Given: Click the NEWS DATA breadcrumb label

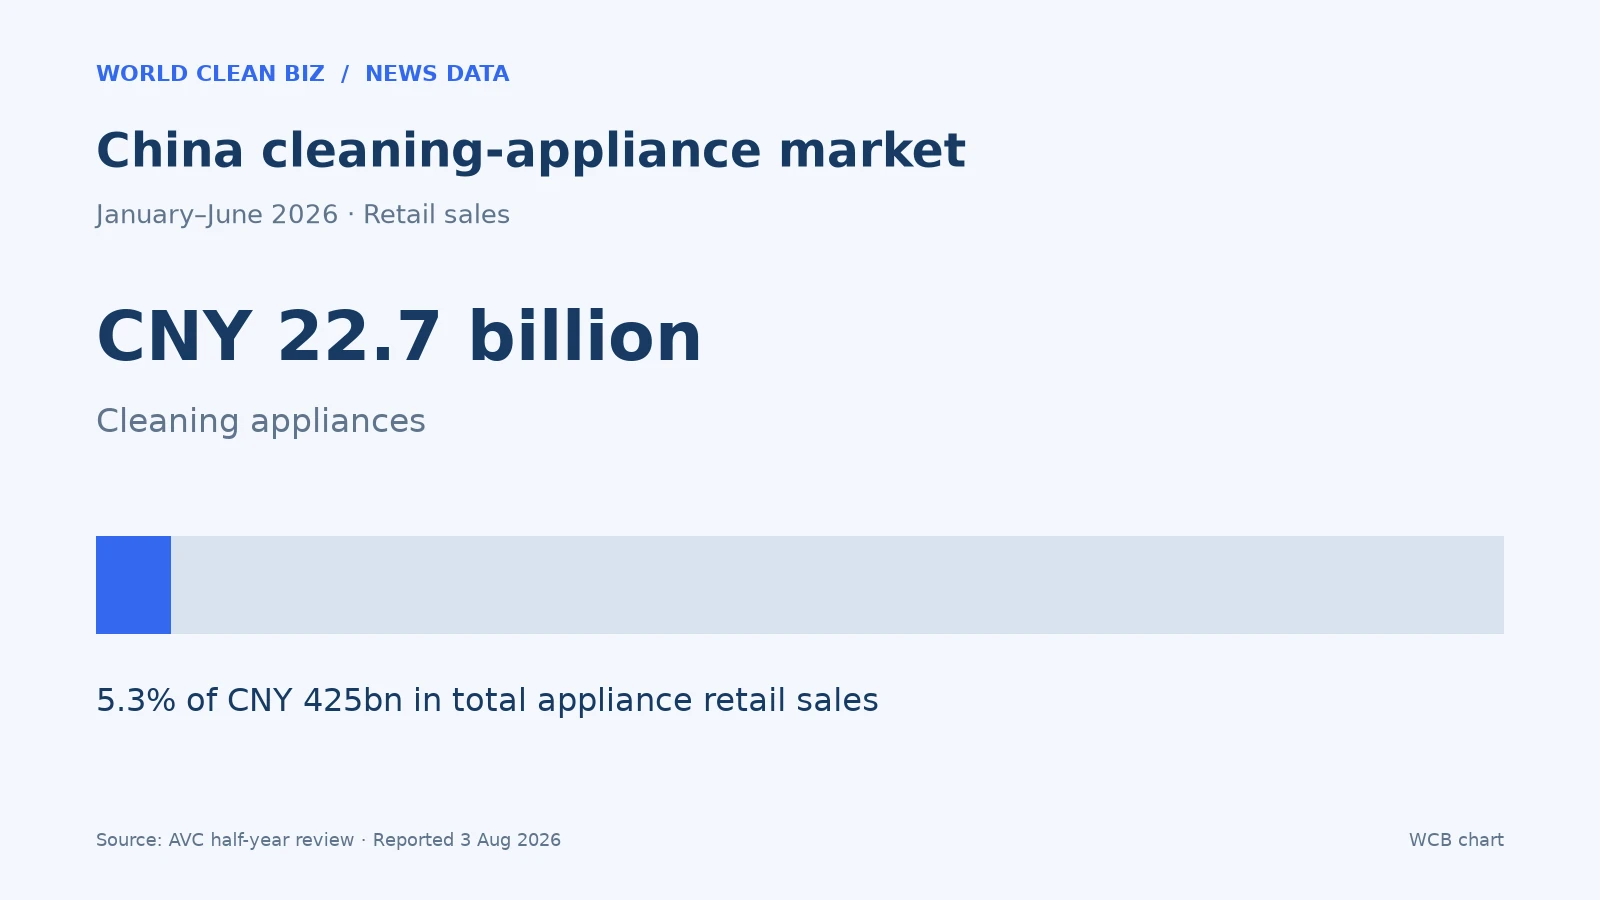Looking at the screenshot, I should point(437,74).
